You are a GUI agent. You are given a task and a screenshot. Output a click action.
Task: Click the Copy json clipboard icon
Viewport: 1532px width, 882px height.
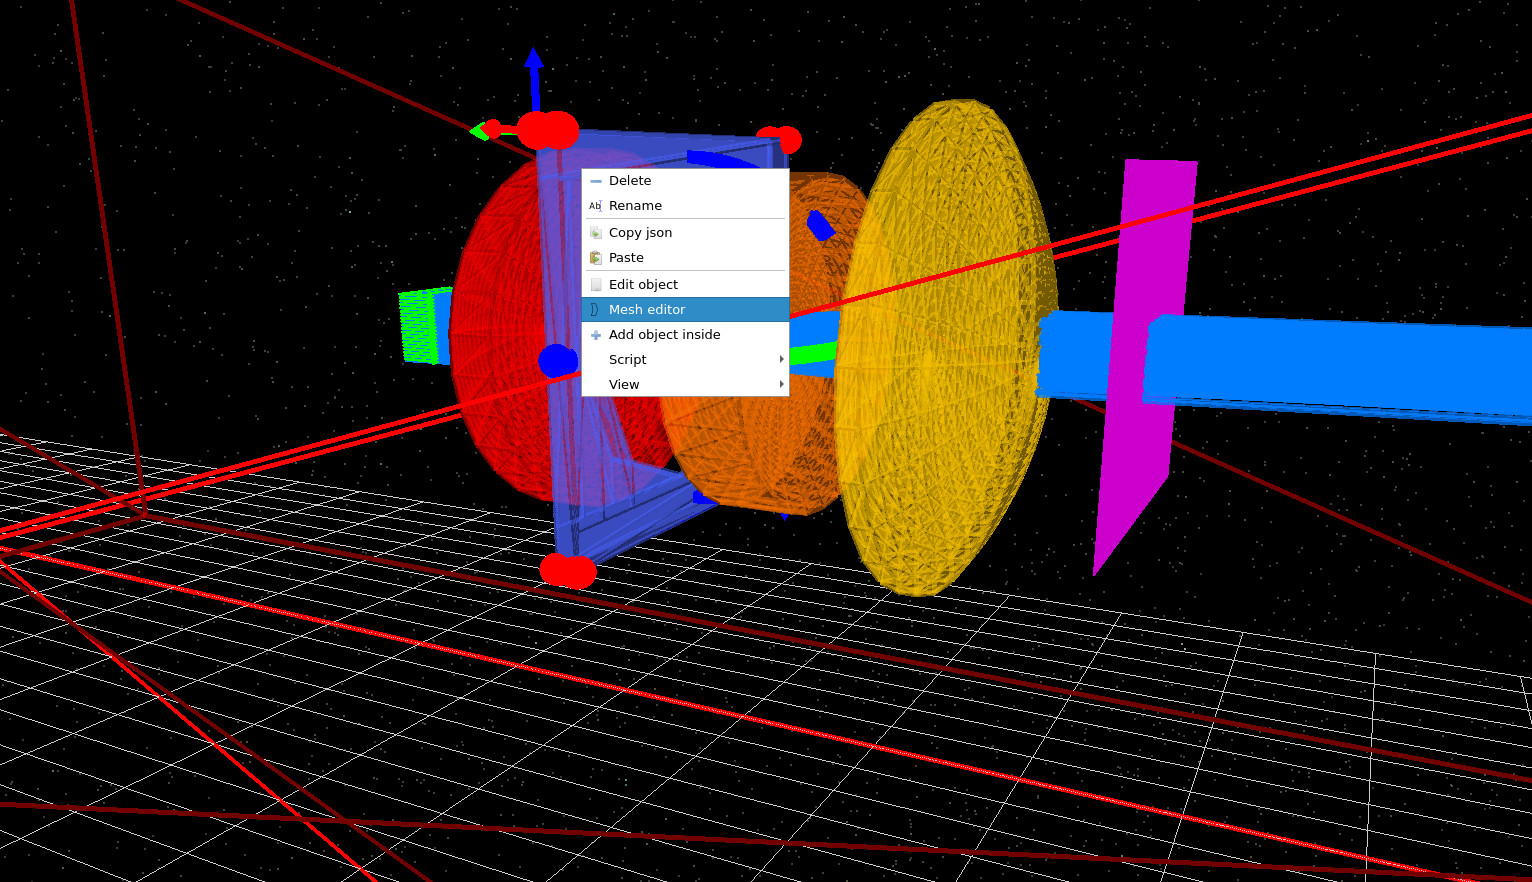[596, 232]
